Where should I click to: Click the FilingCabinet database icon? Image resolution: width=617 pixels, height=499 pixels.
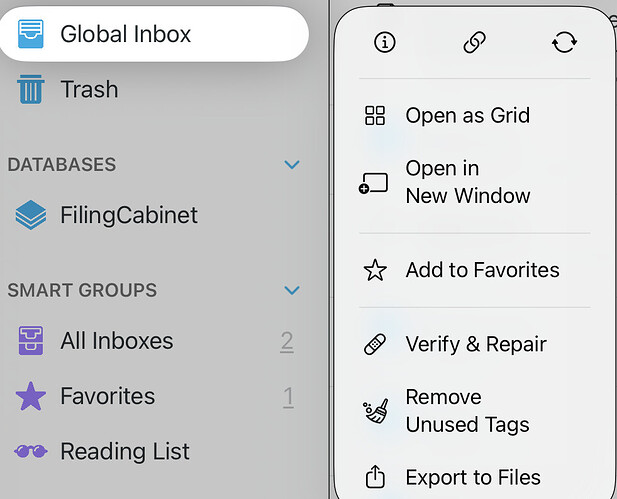click(x=31, y=215)
